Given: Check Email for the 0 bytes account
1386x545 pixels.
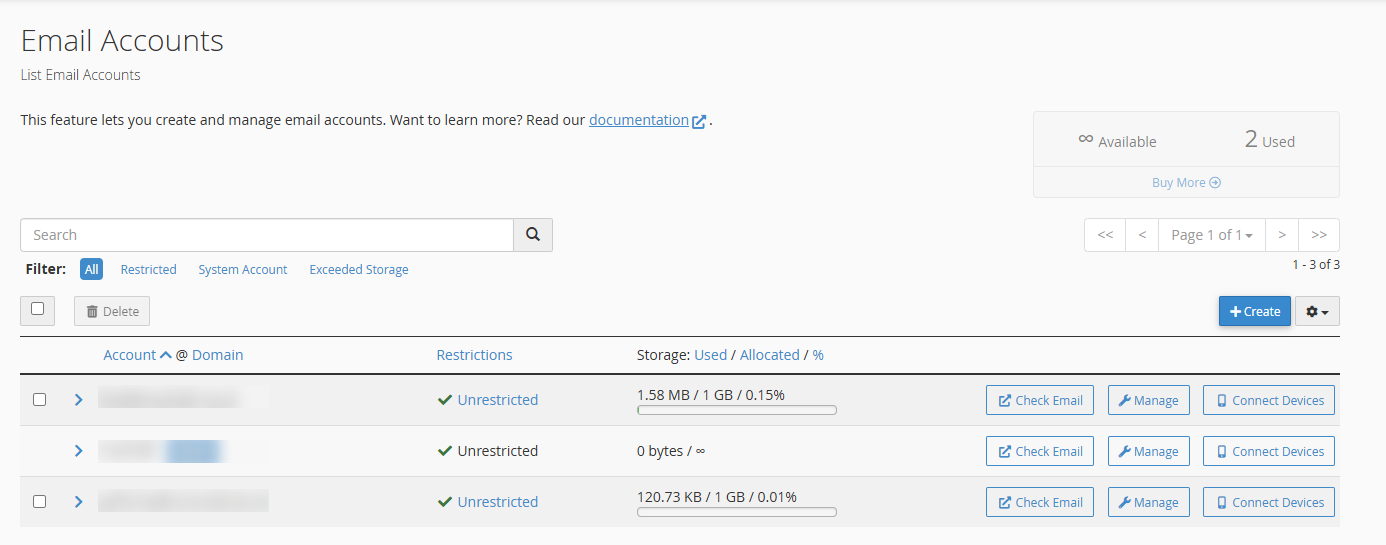Looking at the screenshot, I should tap(1040, 451).
